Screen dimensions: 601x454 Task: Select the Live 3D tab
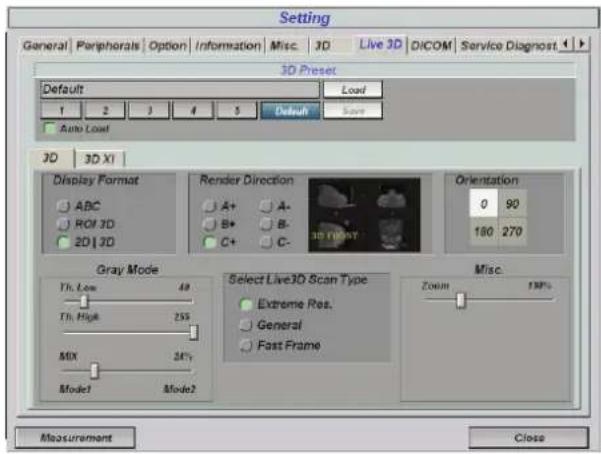click(x=381, y=44)
